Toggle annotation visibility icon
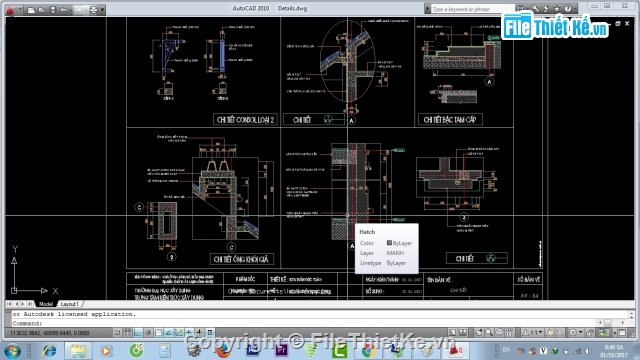Image resolution: width=640 pixels, height=360 pixels. [x=549, y=333]
